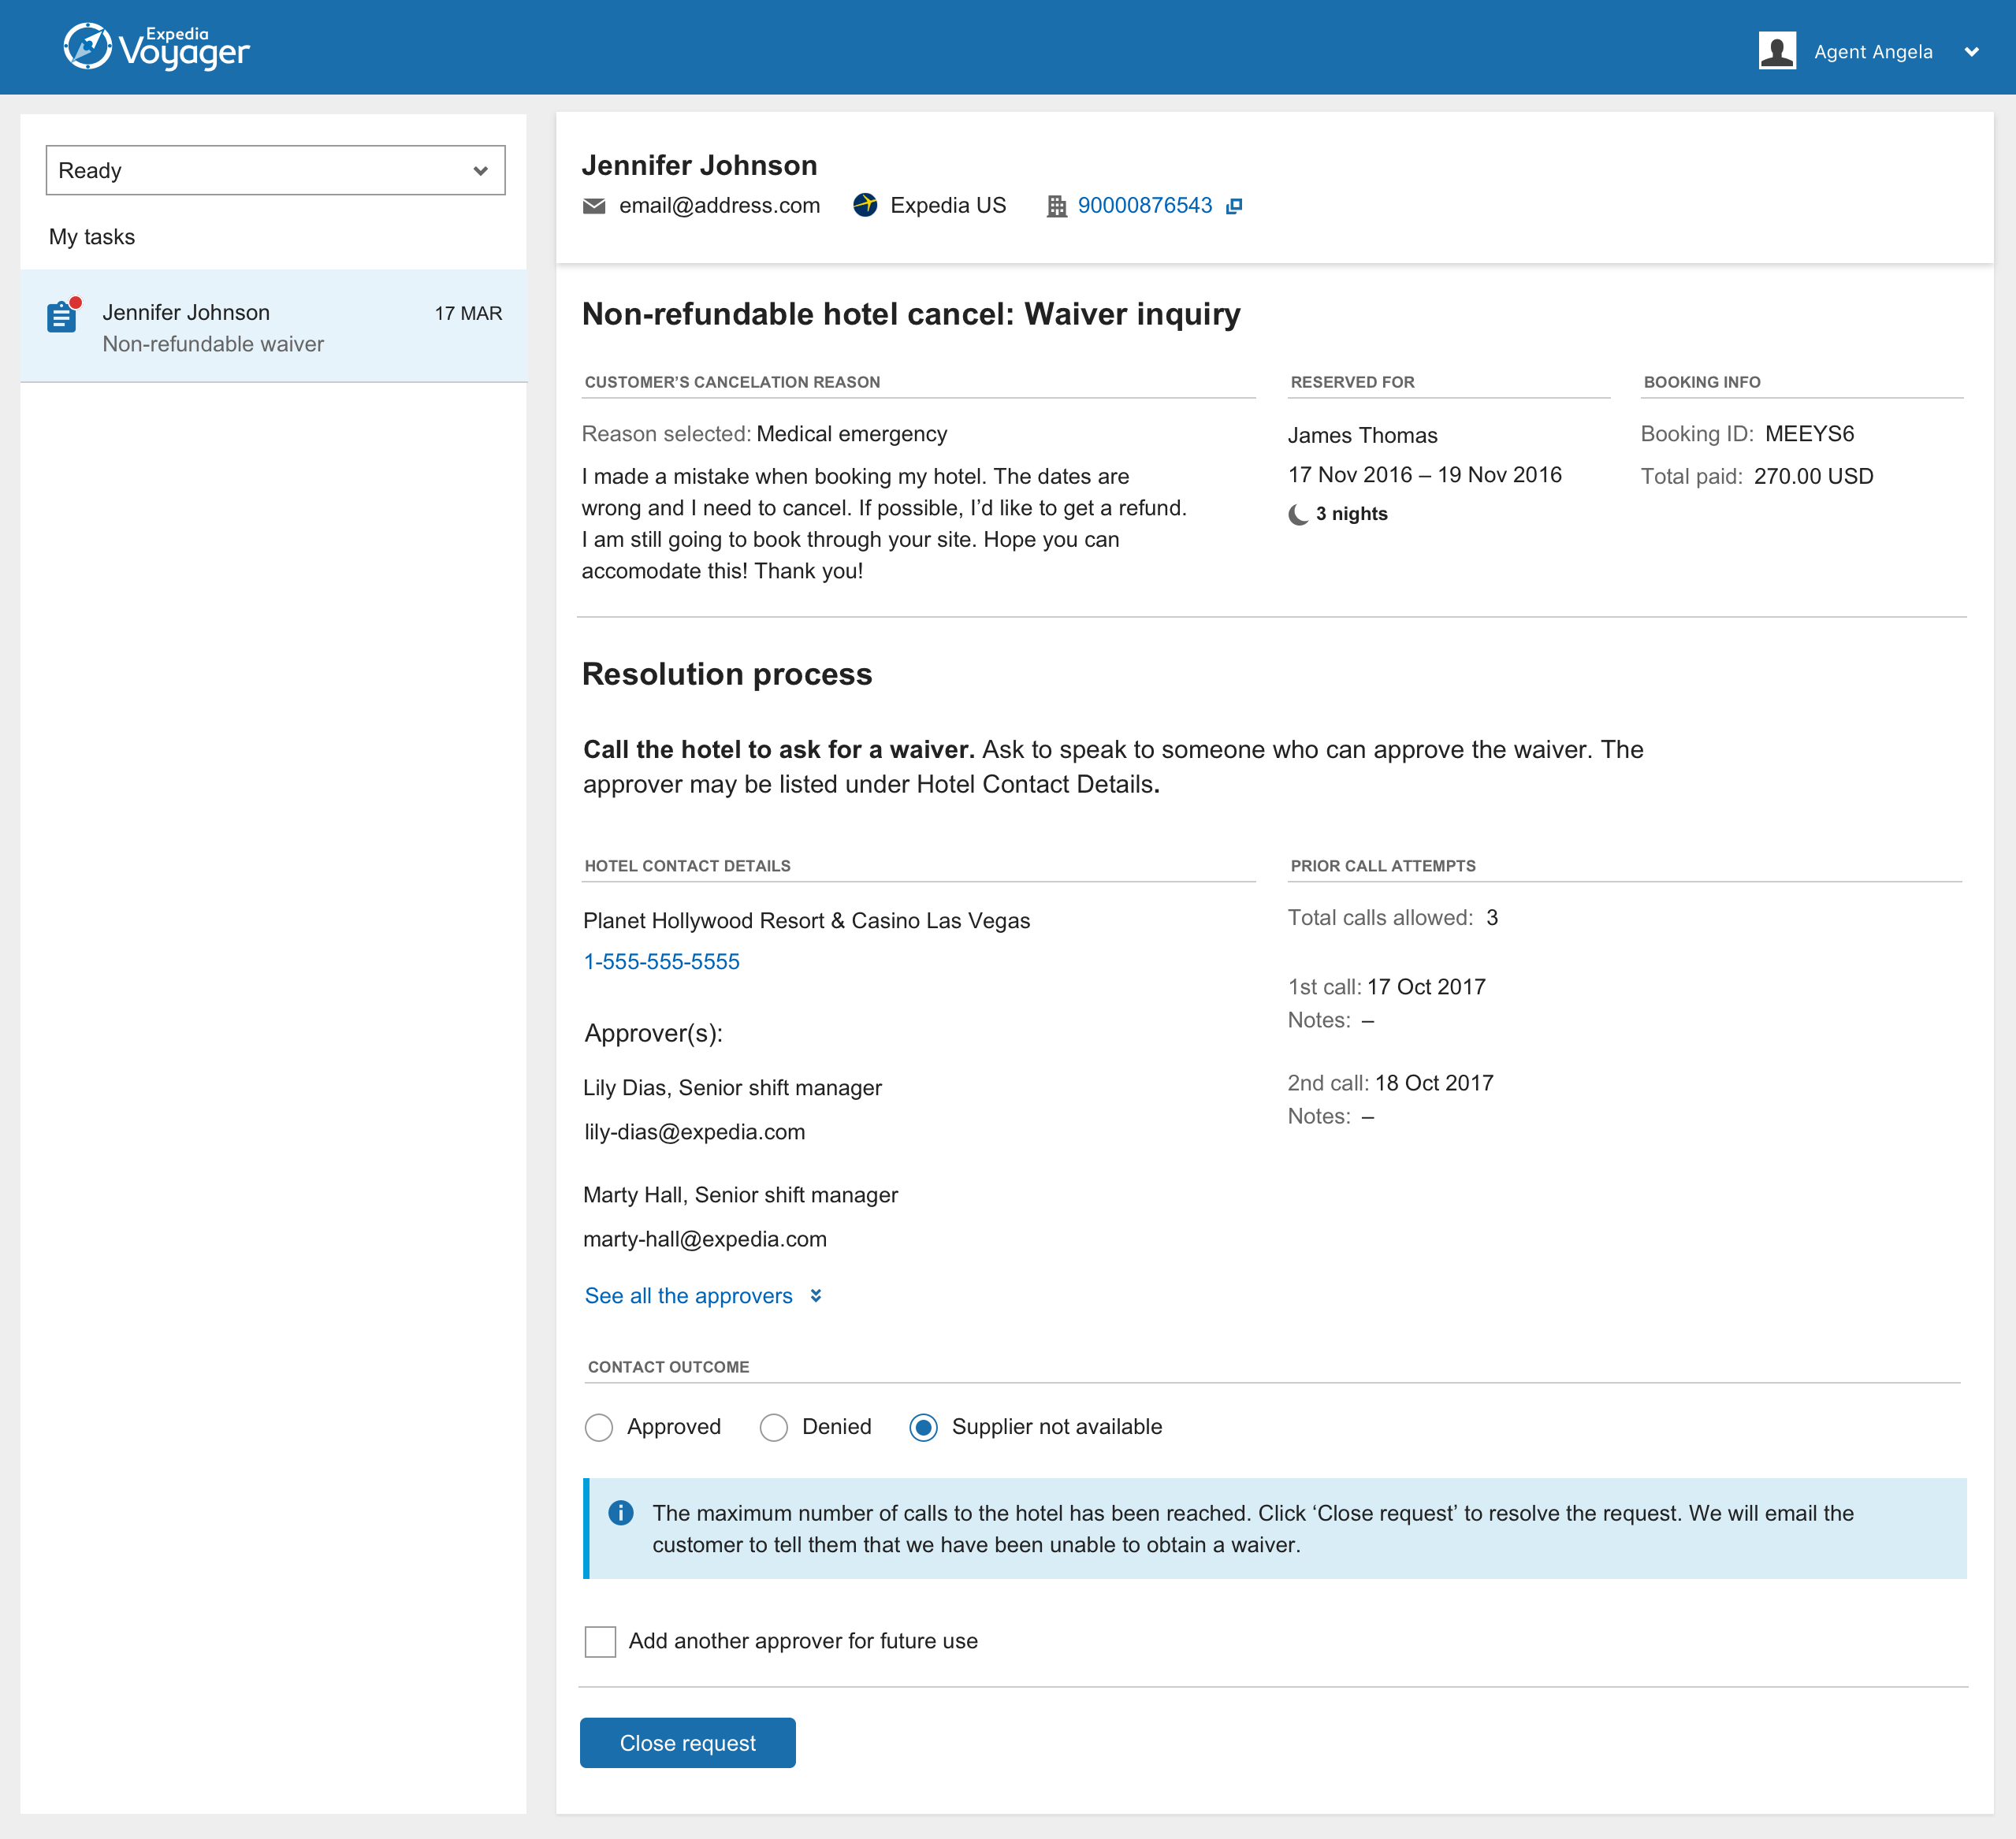Click hotel phone number 1-555-555-5555
This screenshot has height=1839, width=2016.
click(x=661, y=961)
